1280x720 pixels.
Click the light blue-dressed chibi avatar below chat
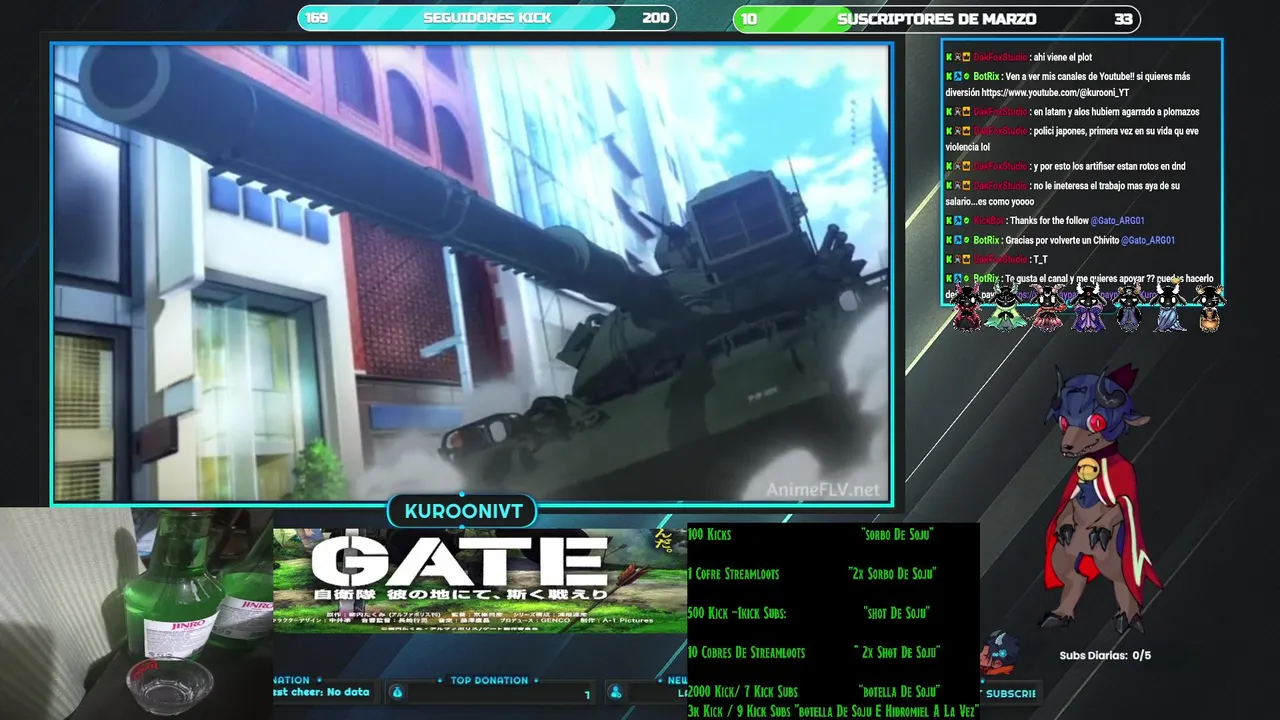tap(1169, 308)
